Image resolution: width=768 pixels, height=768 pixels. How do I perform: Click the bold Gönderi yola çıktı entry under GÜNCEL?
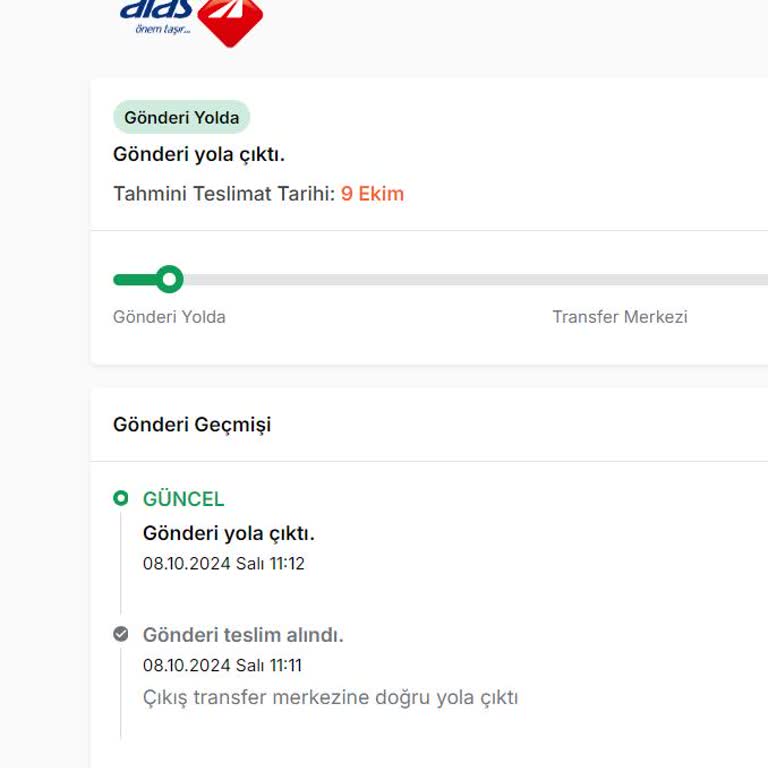(229, 533)
